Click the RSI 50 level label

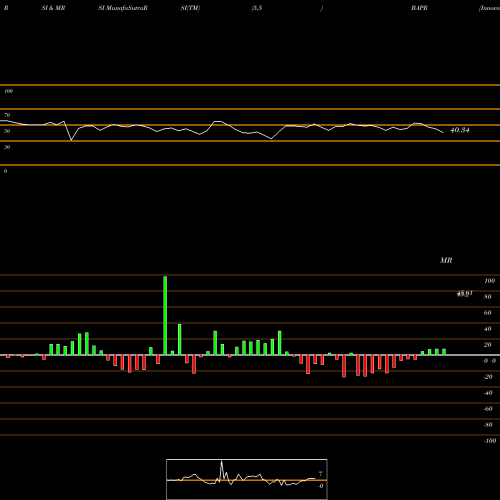[7, 131]
